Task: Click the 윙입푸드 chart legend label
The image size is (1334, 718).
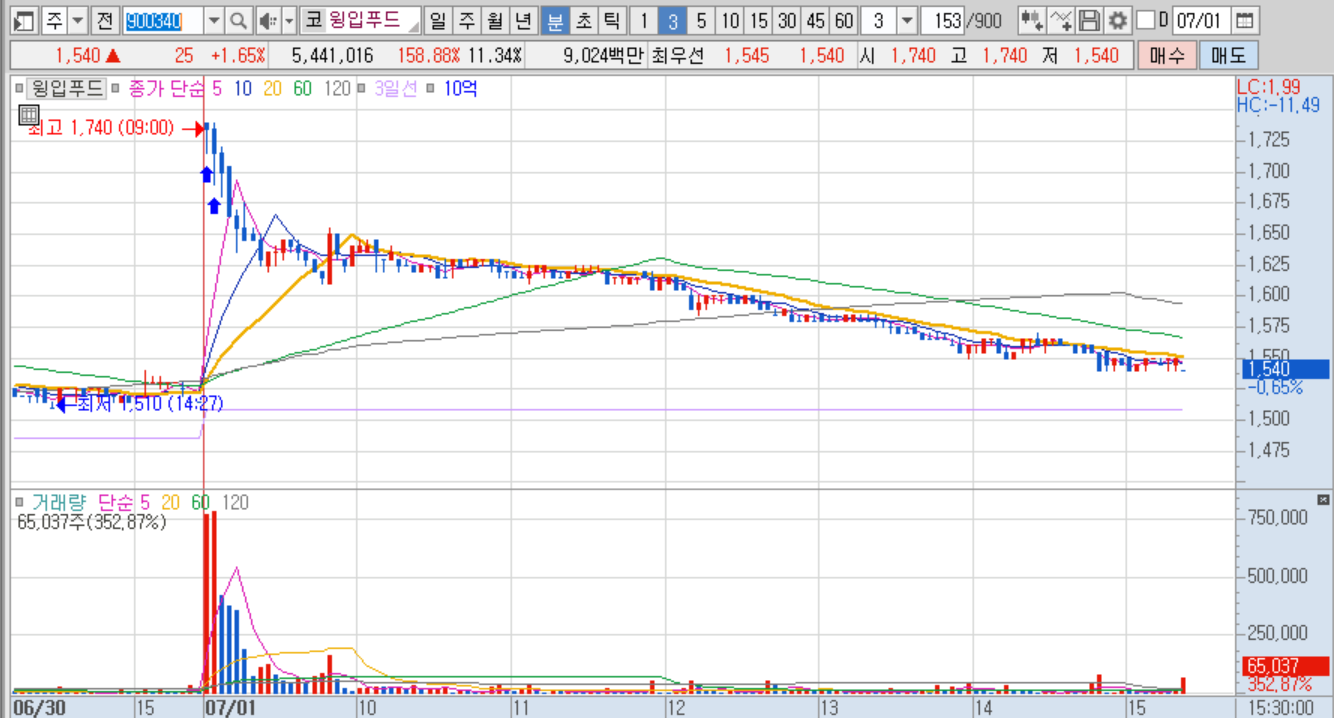Action: click(x=67, y=89)
